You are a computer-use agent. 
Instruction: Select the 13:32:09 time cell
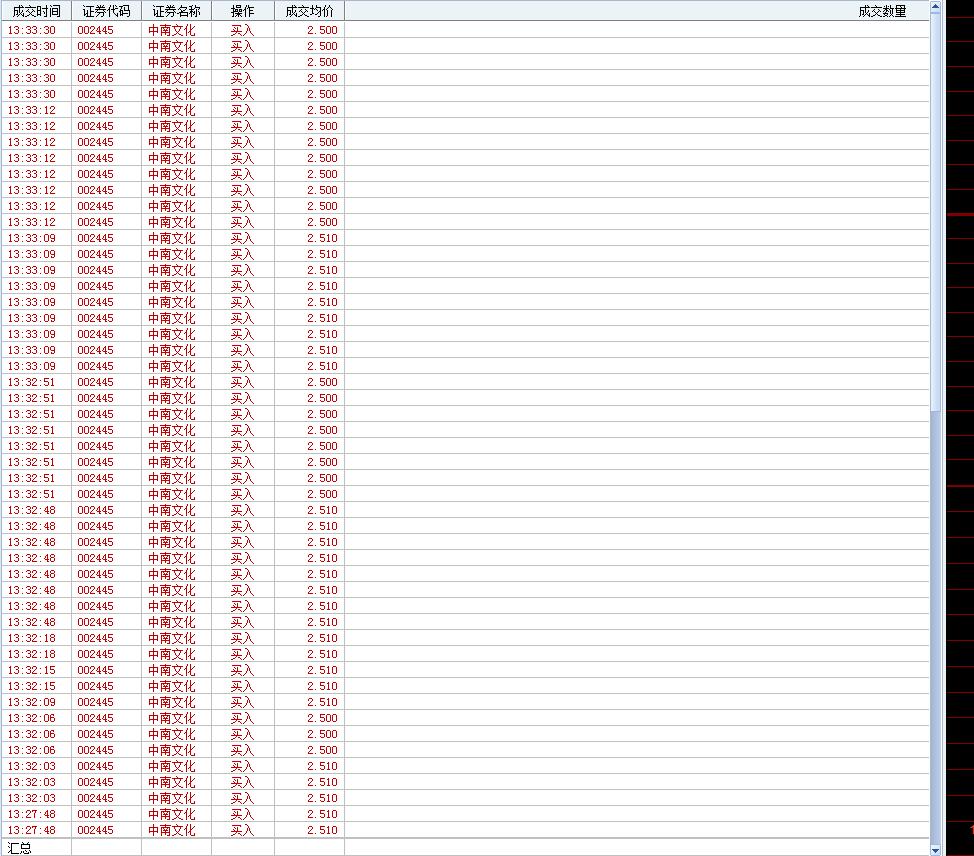36,702
